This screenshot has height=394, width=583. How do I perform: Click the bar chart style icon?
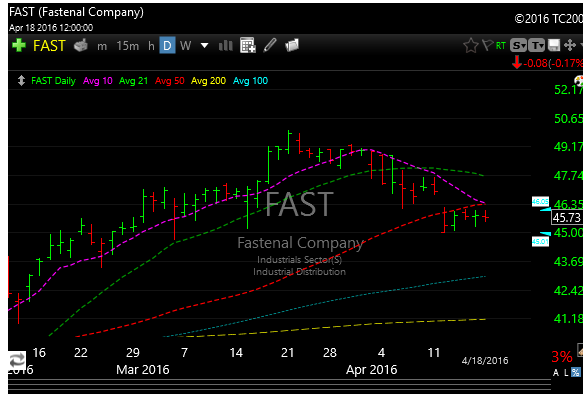click(226, 46)
